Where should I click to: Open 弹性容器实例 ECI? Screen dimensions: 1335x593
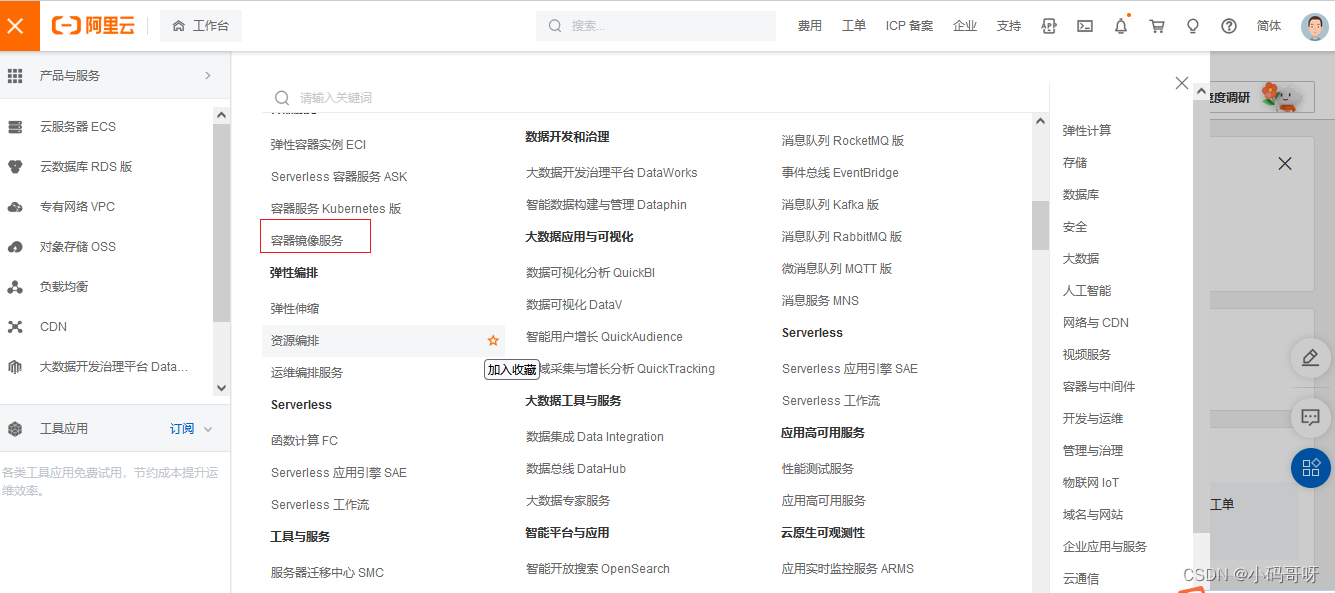coord(318,145)
